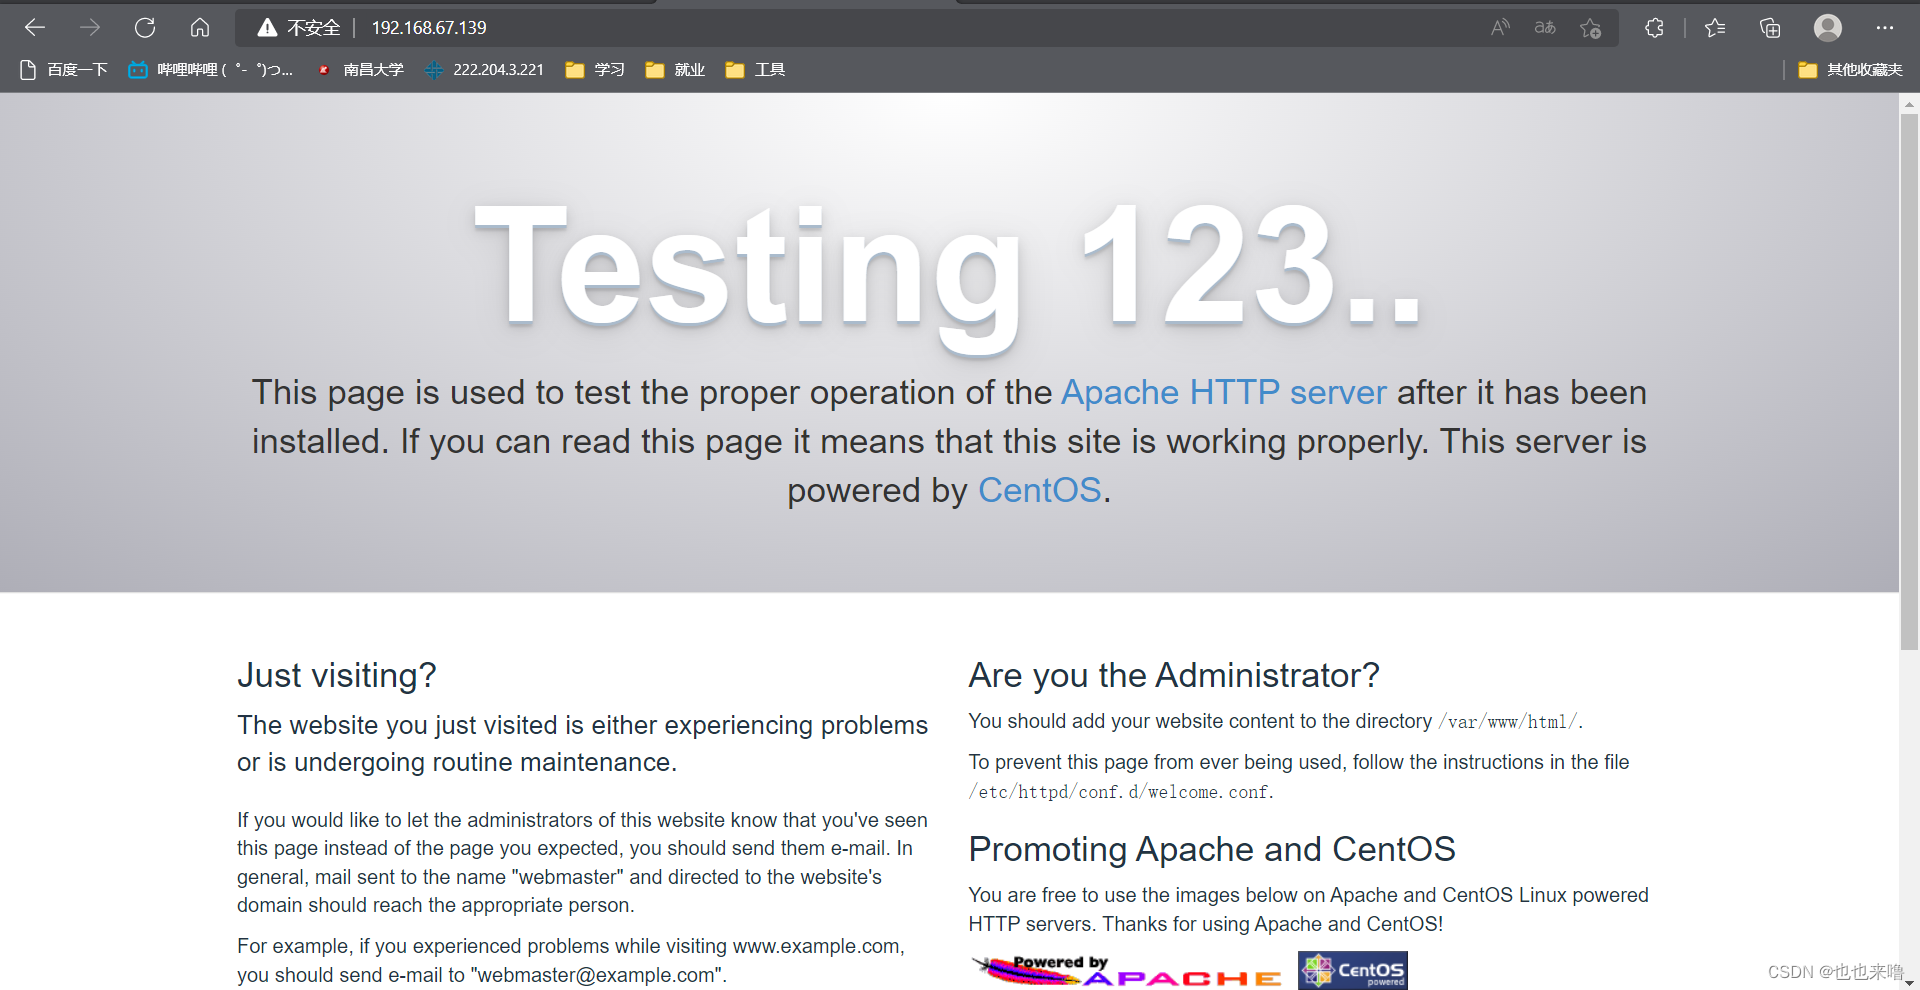This screenshot has height=990, width=1920.
Task: Open the Settings and more menu
Action: (1885, 28)
